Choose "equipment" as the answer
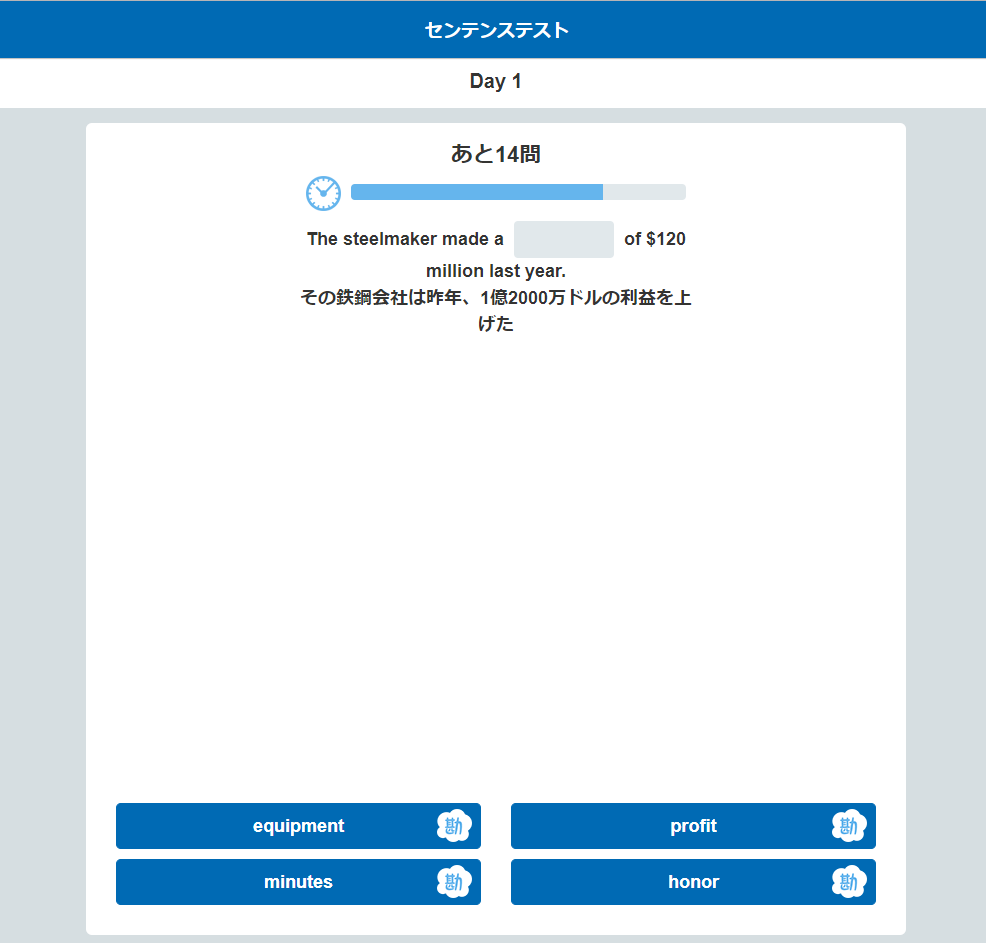 (x=298, y=826)
